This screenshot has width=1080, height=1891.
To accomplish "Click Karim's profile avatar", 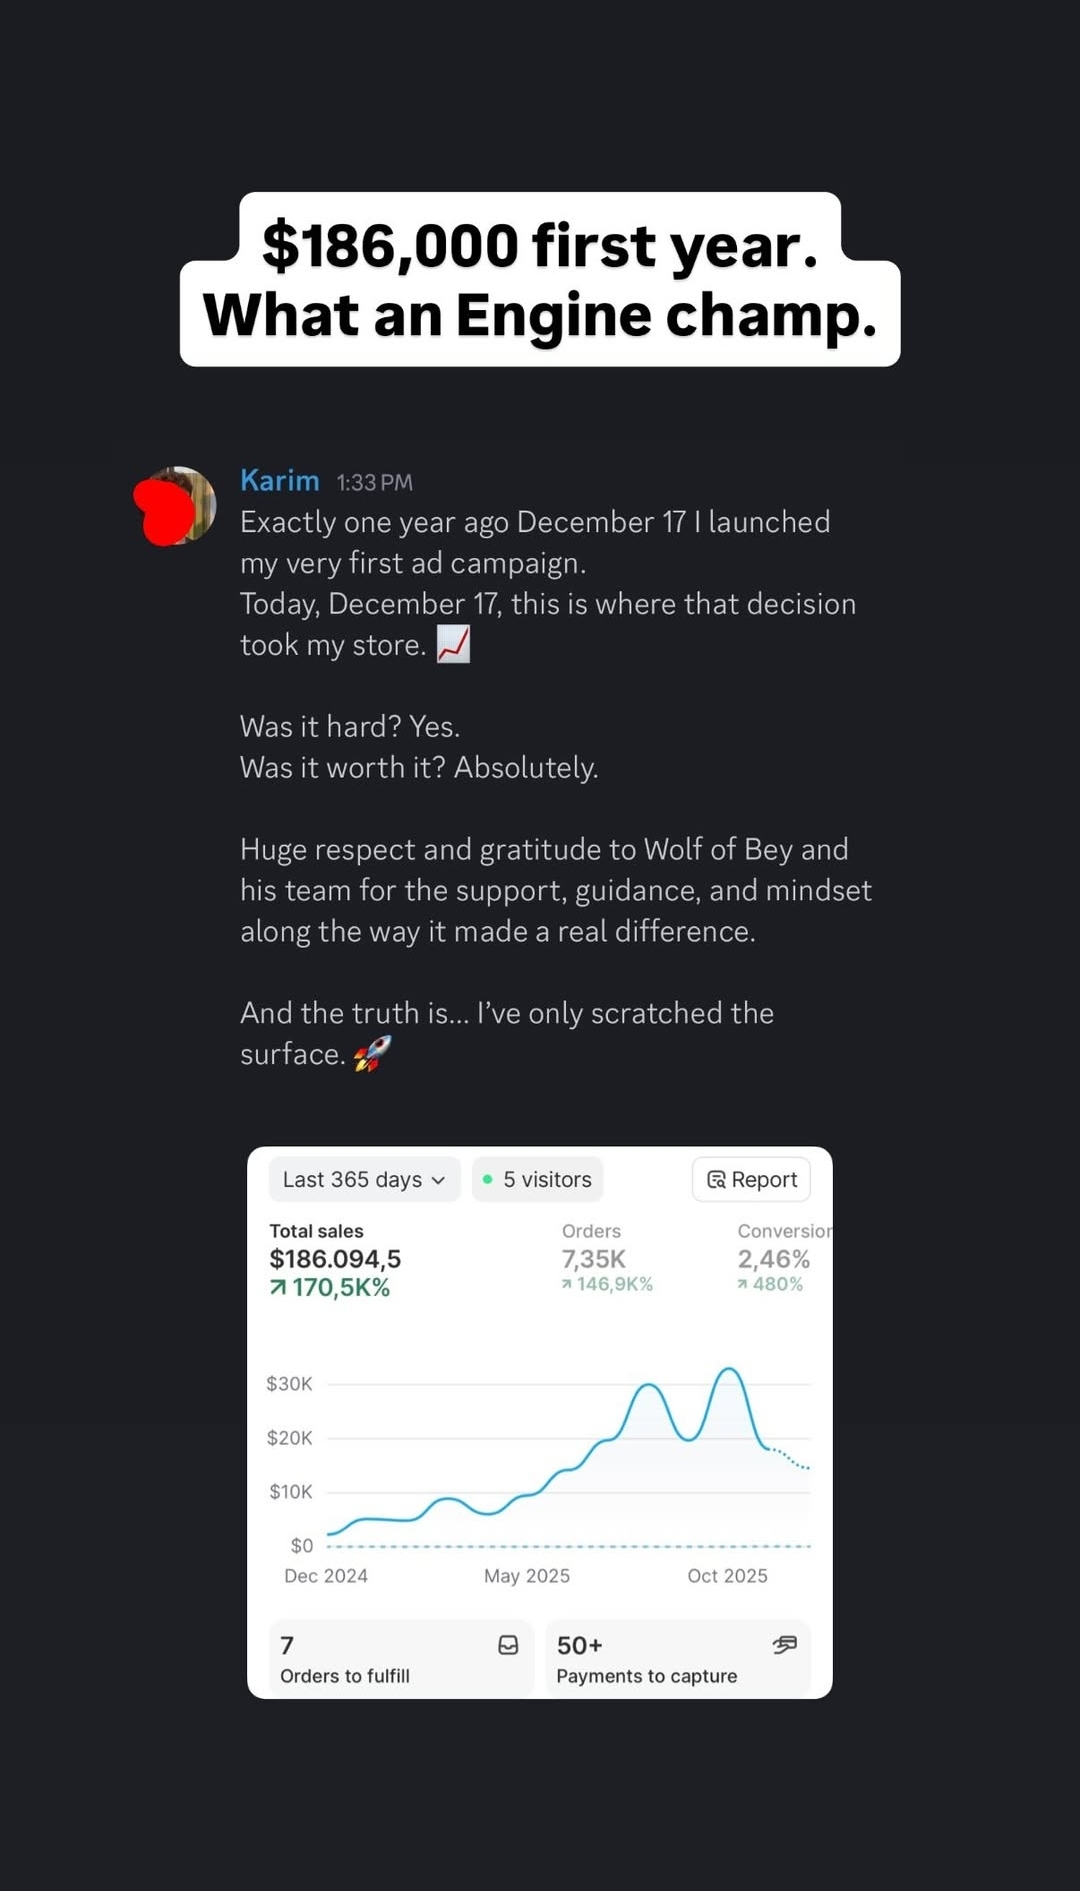I will click(x=178, y=506).
